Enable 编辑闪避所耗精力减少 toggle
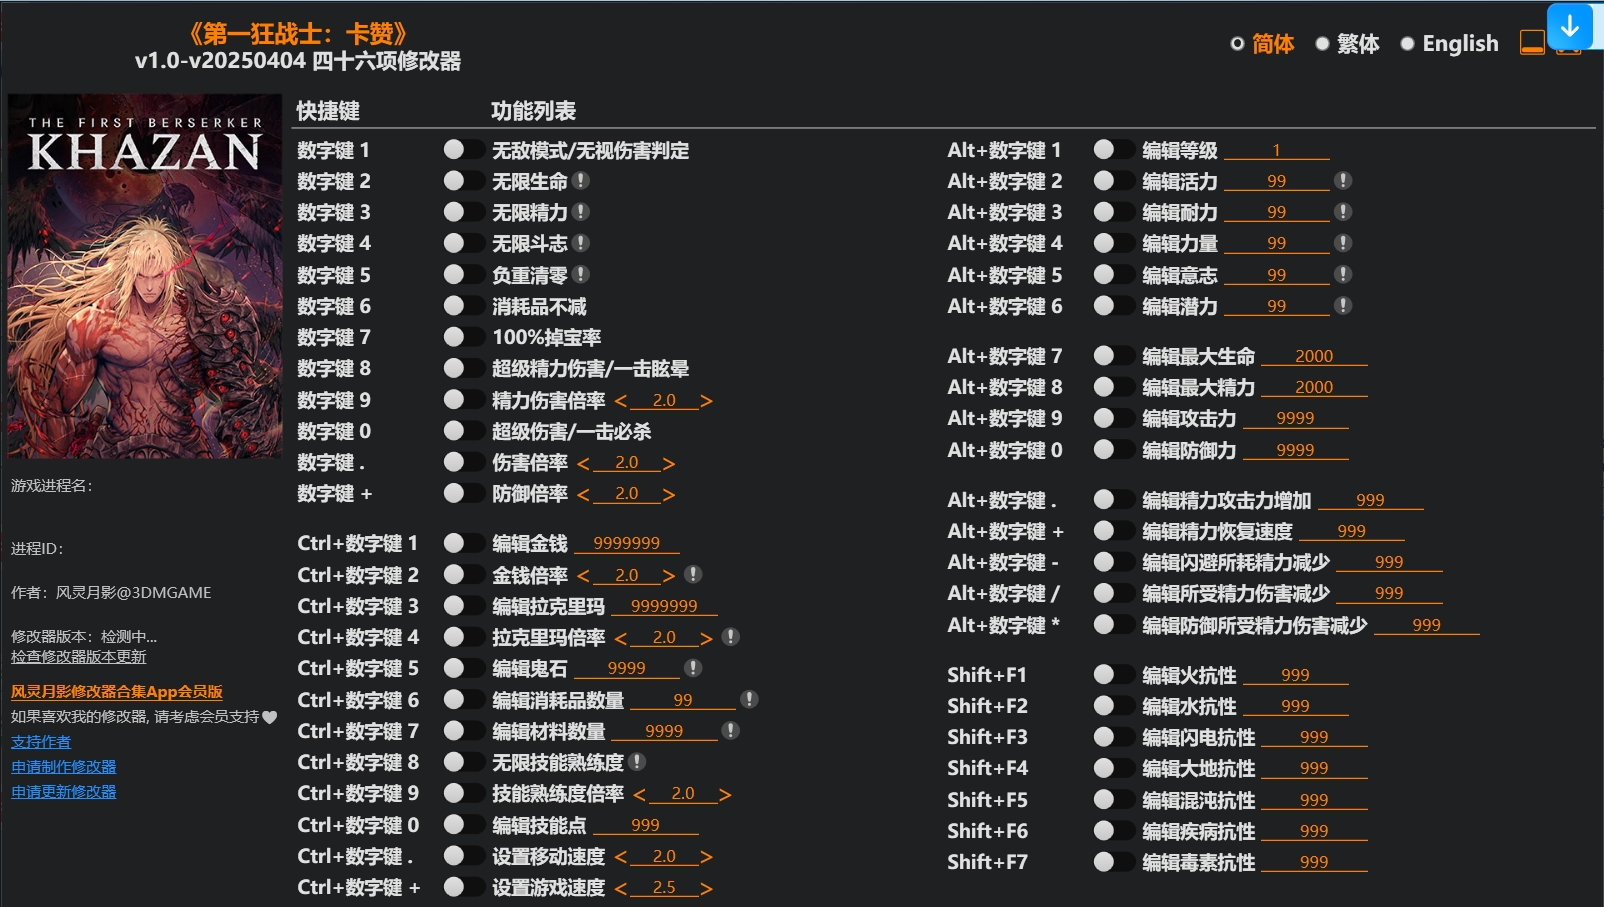This screenshot has width=1604, height=907. [x=1113, y=562]
